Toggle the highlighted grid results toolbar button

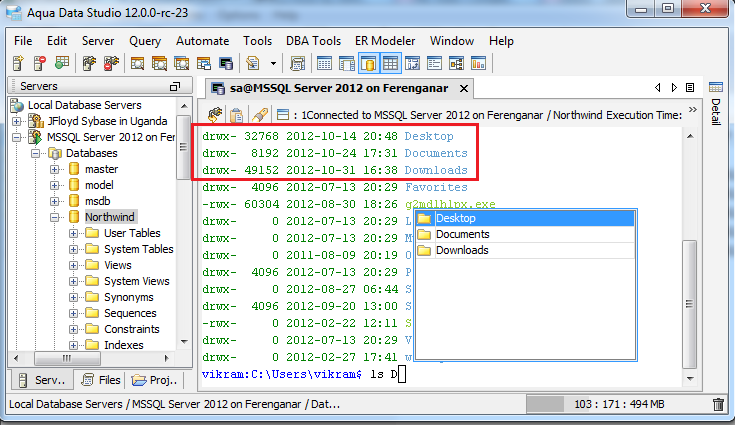pos(390,63)
